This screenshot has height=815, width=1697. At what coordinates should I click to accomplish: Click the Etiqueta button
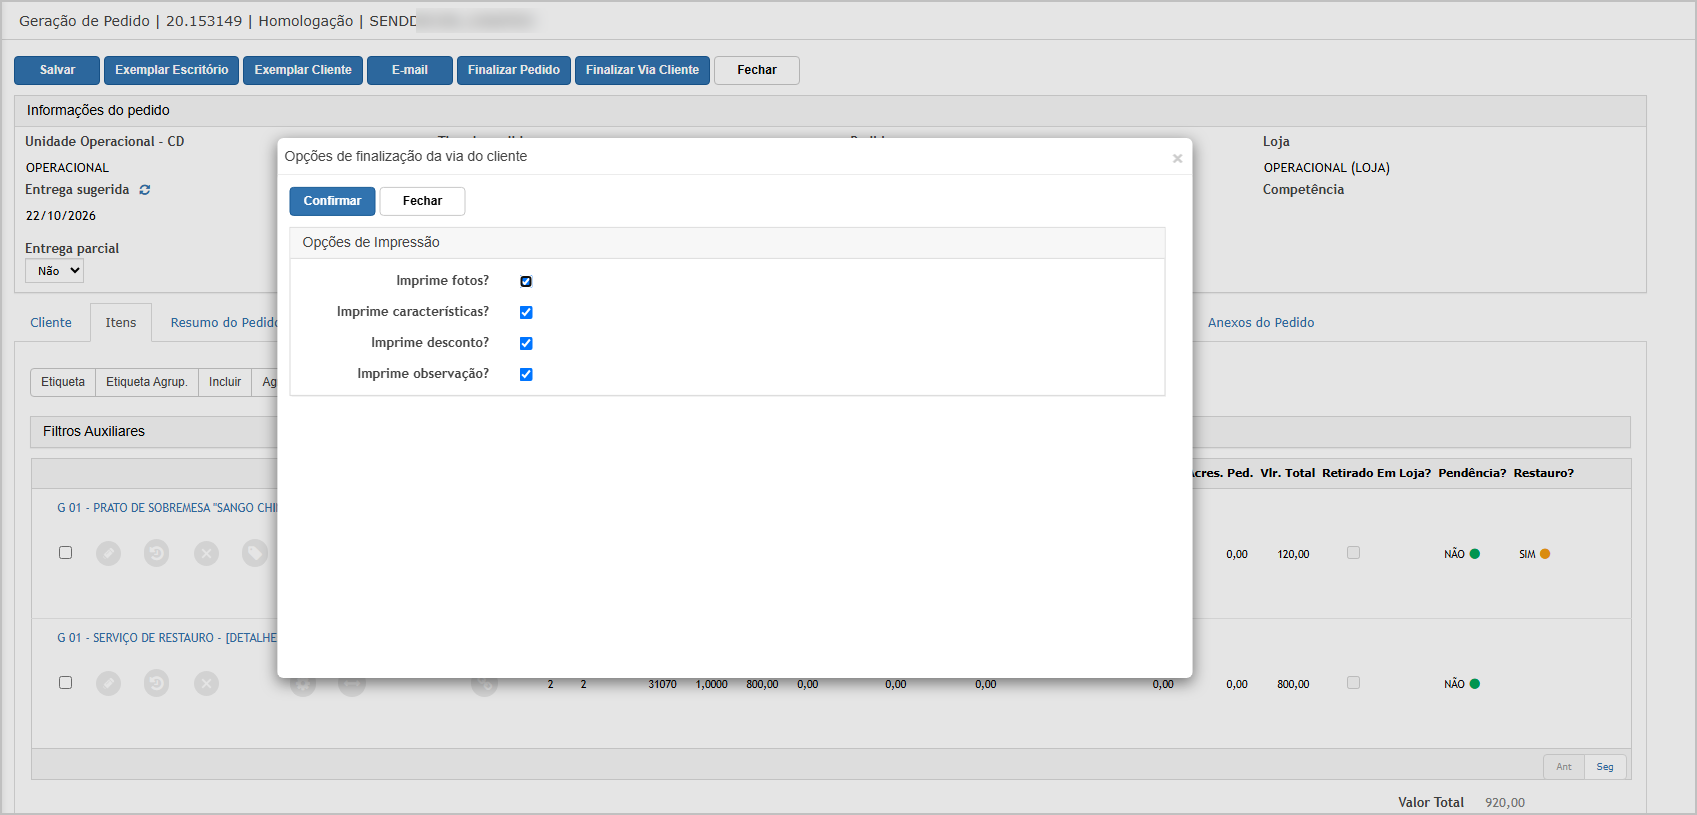tap(63, 382)
